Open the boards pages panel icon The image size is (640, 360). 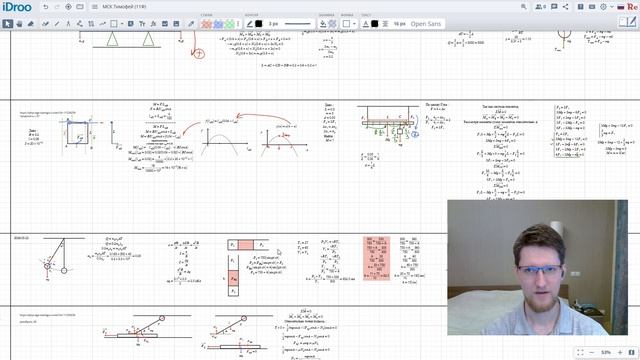click(x=80, y=7)
